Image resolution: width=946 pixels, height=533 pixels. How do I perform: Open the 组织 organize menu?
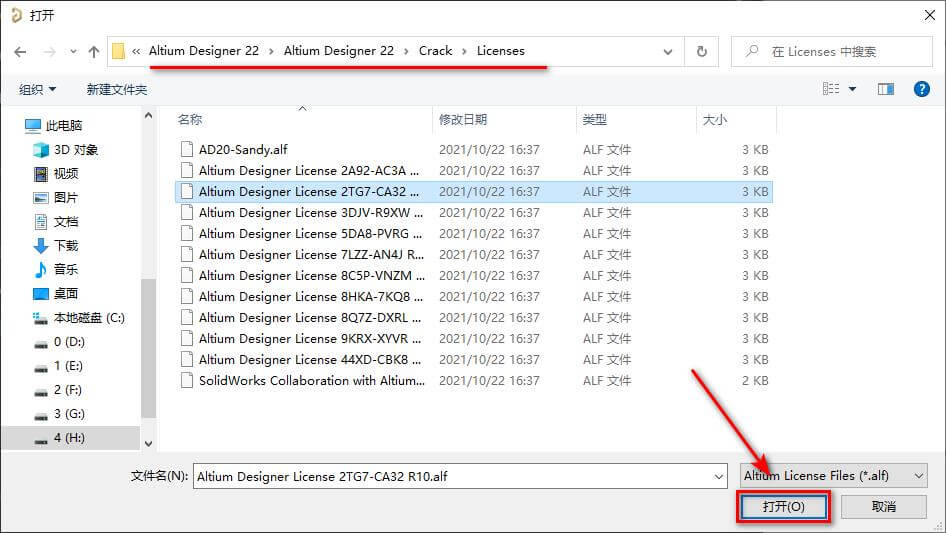(37, 89)
